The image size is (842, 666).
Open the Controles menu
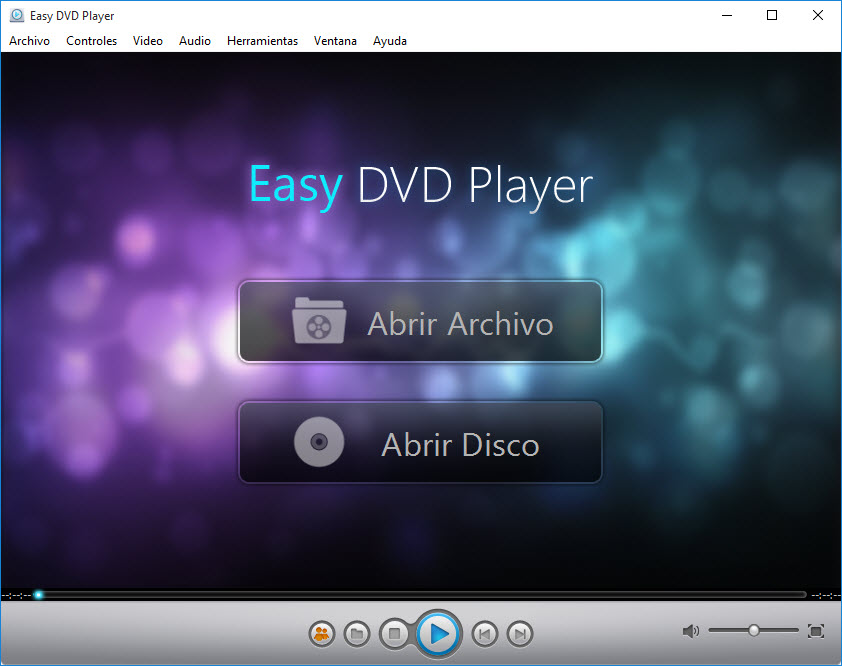pos(91,41)
